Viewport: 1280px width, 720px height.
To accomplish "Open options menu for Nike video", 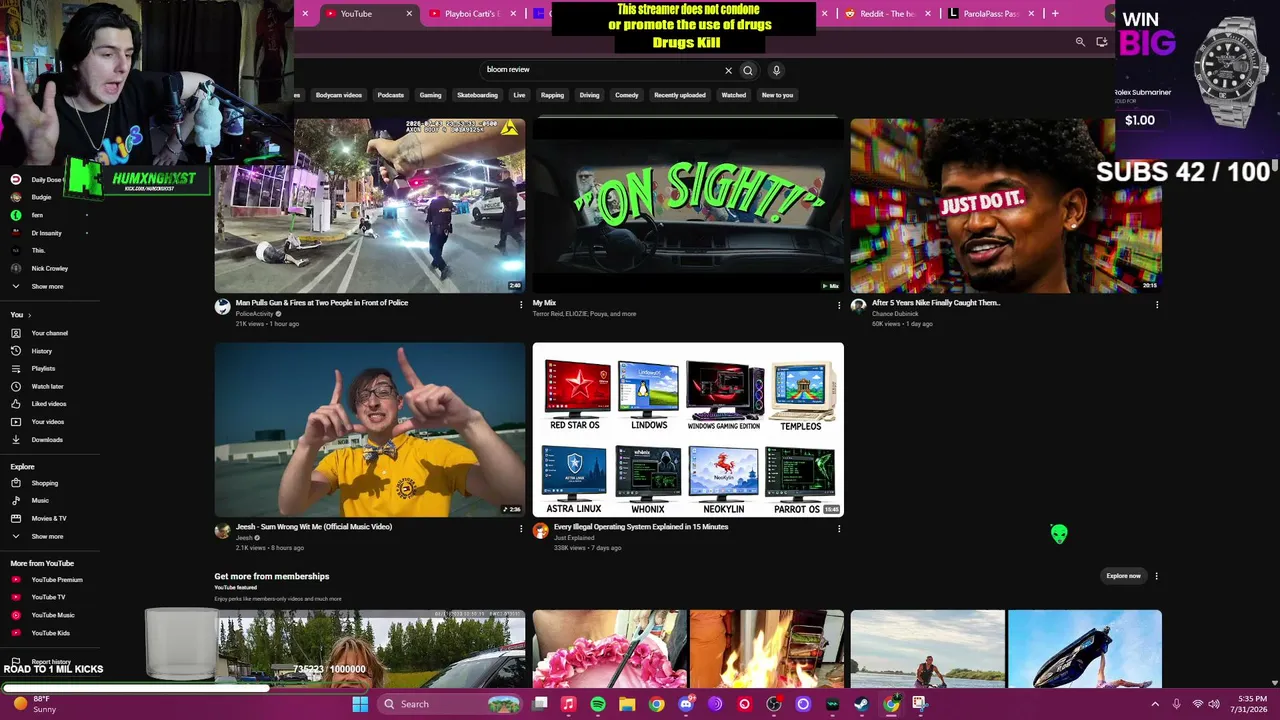I will [1157, 305].
